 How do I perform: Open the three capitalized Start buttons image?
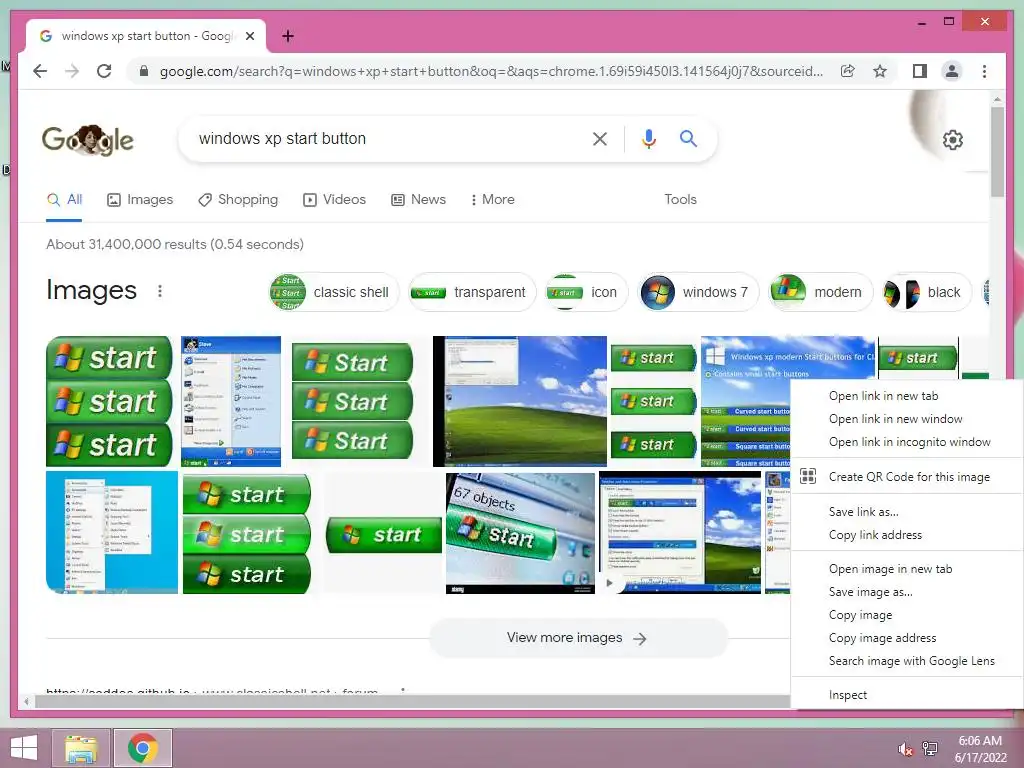click(353, 401)
